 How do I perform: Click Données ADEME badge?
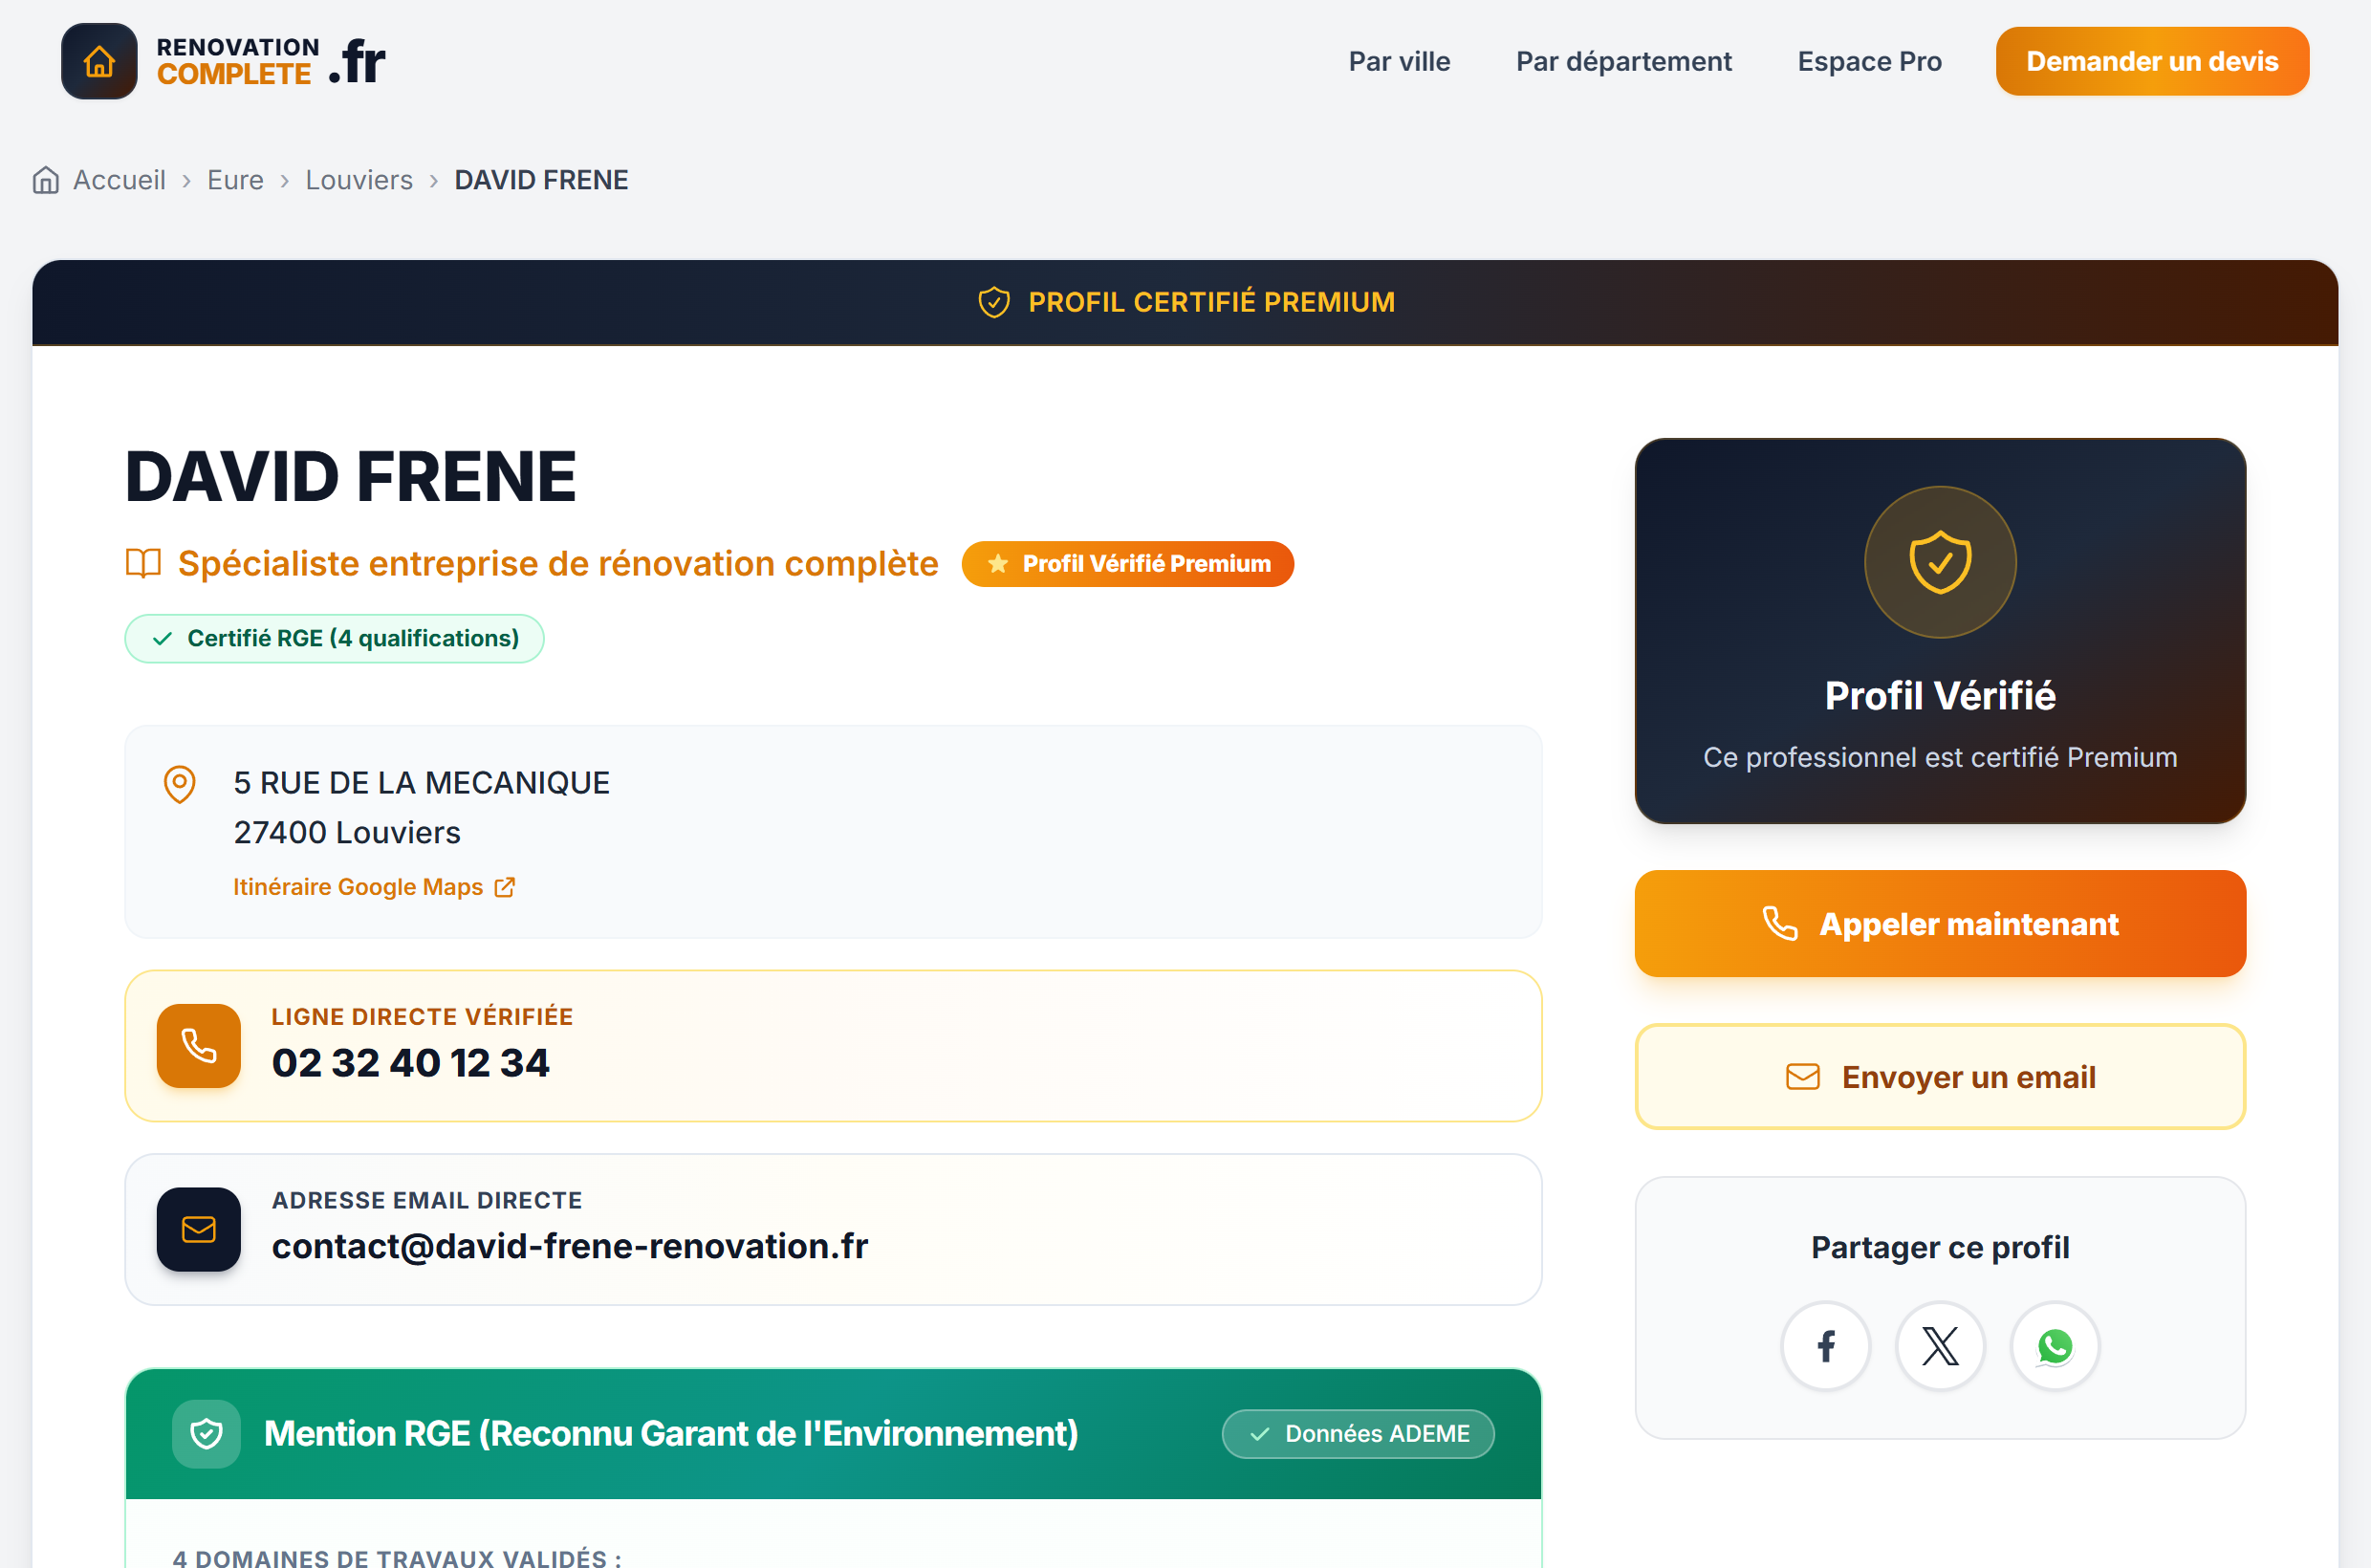pyautogui.click(x=1358, y=1434)
